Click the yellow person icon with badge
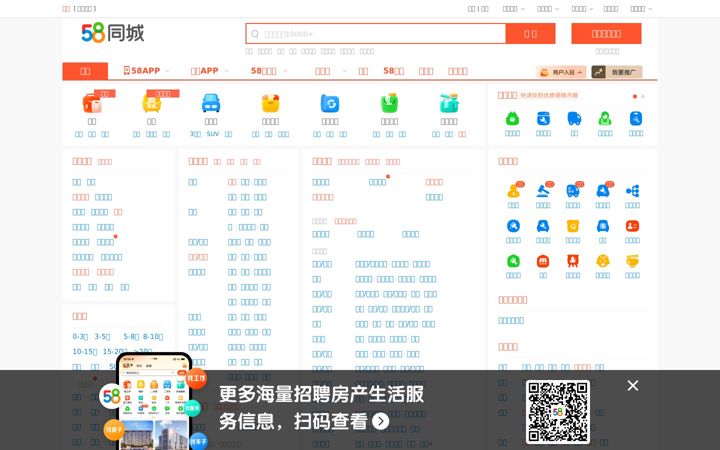The height and width of the screenshot is (450, 720). (x=513, y=191)
